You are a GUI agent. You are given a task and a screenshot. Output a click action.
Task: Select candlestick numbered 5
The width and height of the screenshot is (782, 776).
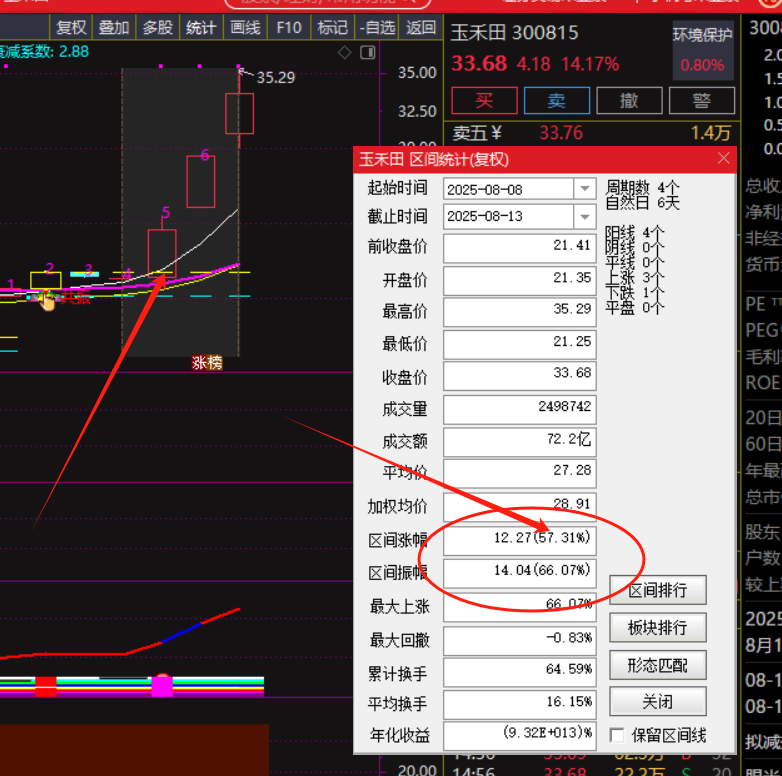pos(162,252)
